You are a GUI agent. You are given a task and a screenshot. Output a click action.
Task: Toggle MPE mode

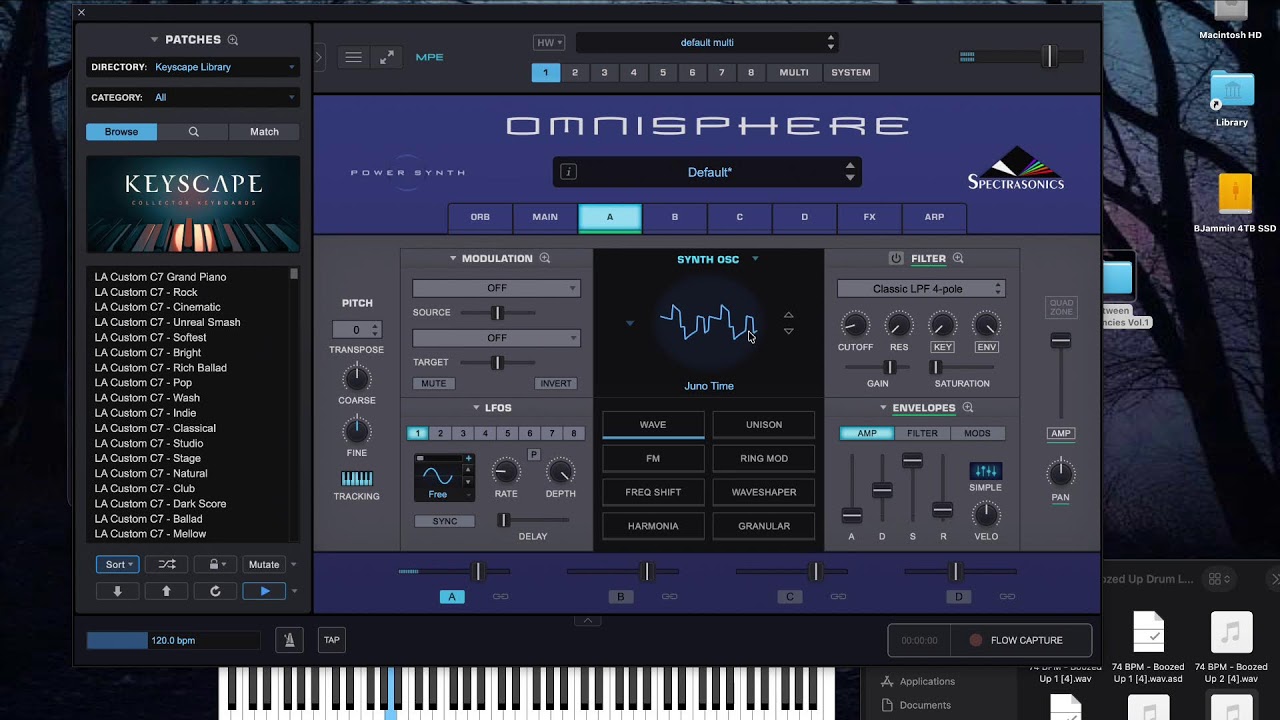point(430,58)
